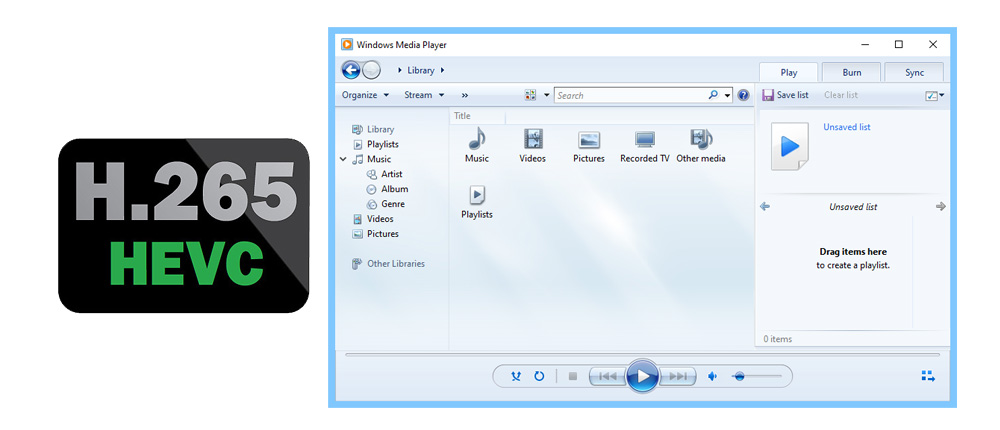Switch to Now Playing mode icon
1000x430 pixels.
pos(928,376)
